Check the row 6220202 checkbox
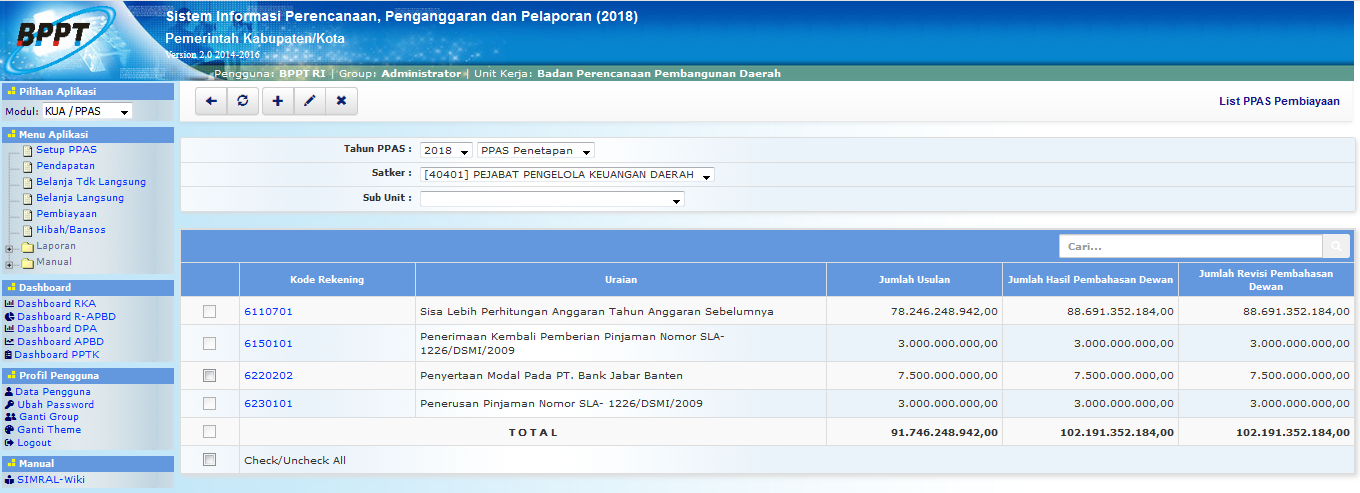The height and width of the screenshot is (493, 1360). click(x=209, y=376)
